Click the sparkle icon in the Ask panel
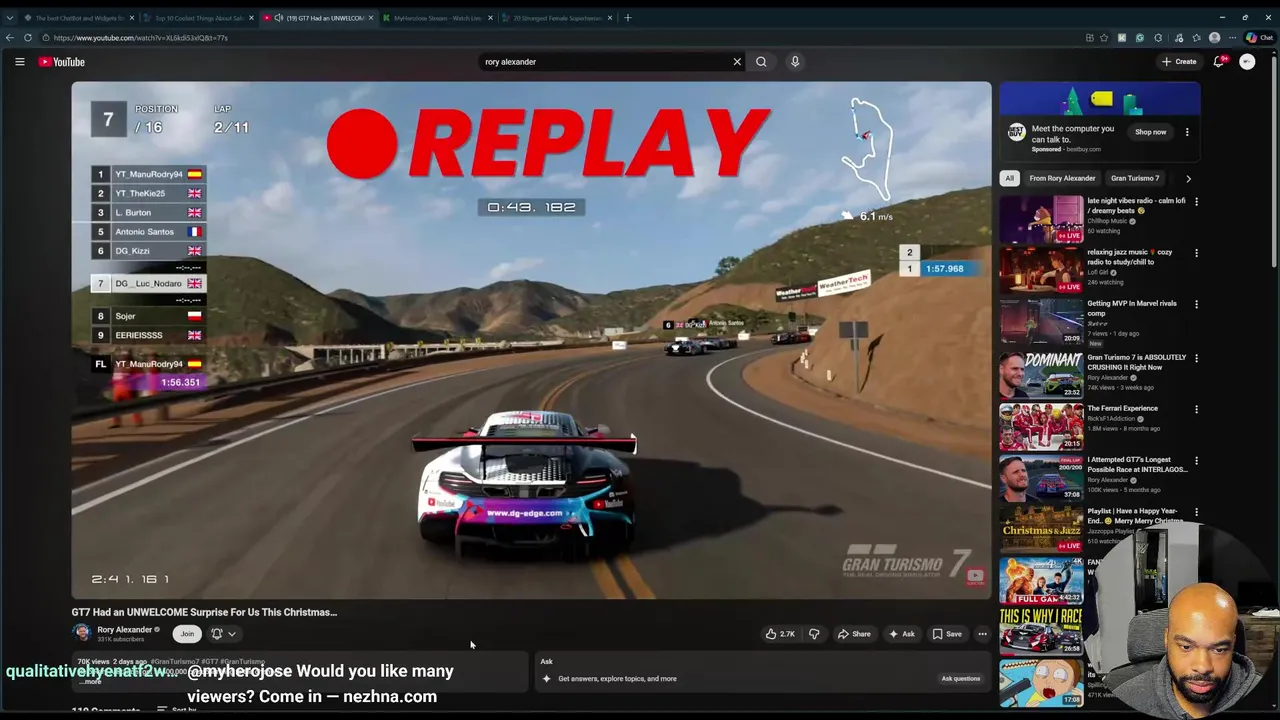The image size is (1280, 720). point(546,679)
